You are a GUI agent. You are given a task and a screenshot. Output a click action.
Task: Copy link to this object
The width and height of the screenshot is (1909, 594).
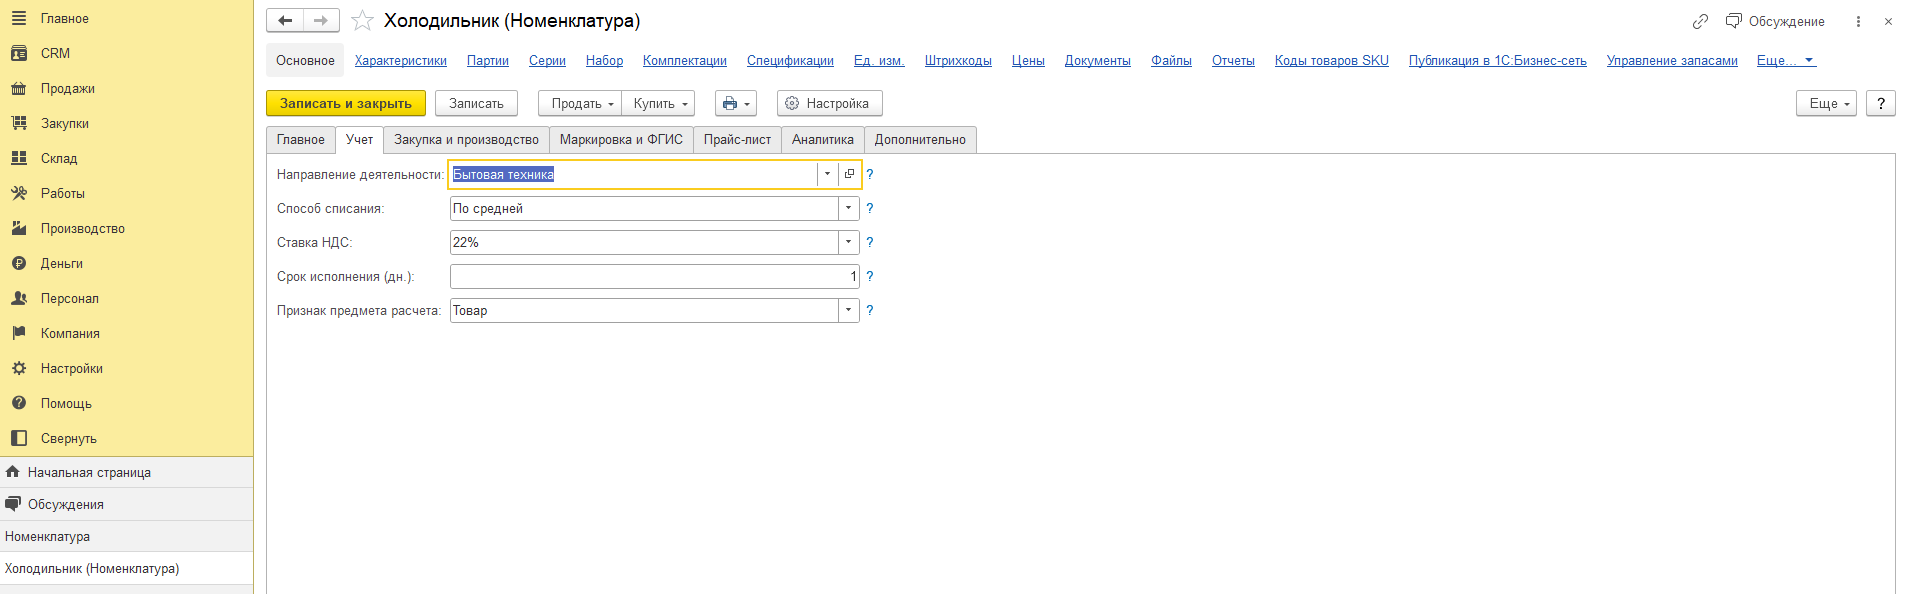point(1700,21)
